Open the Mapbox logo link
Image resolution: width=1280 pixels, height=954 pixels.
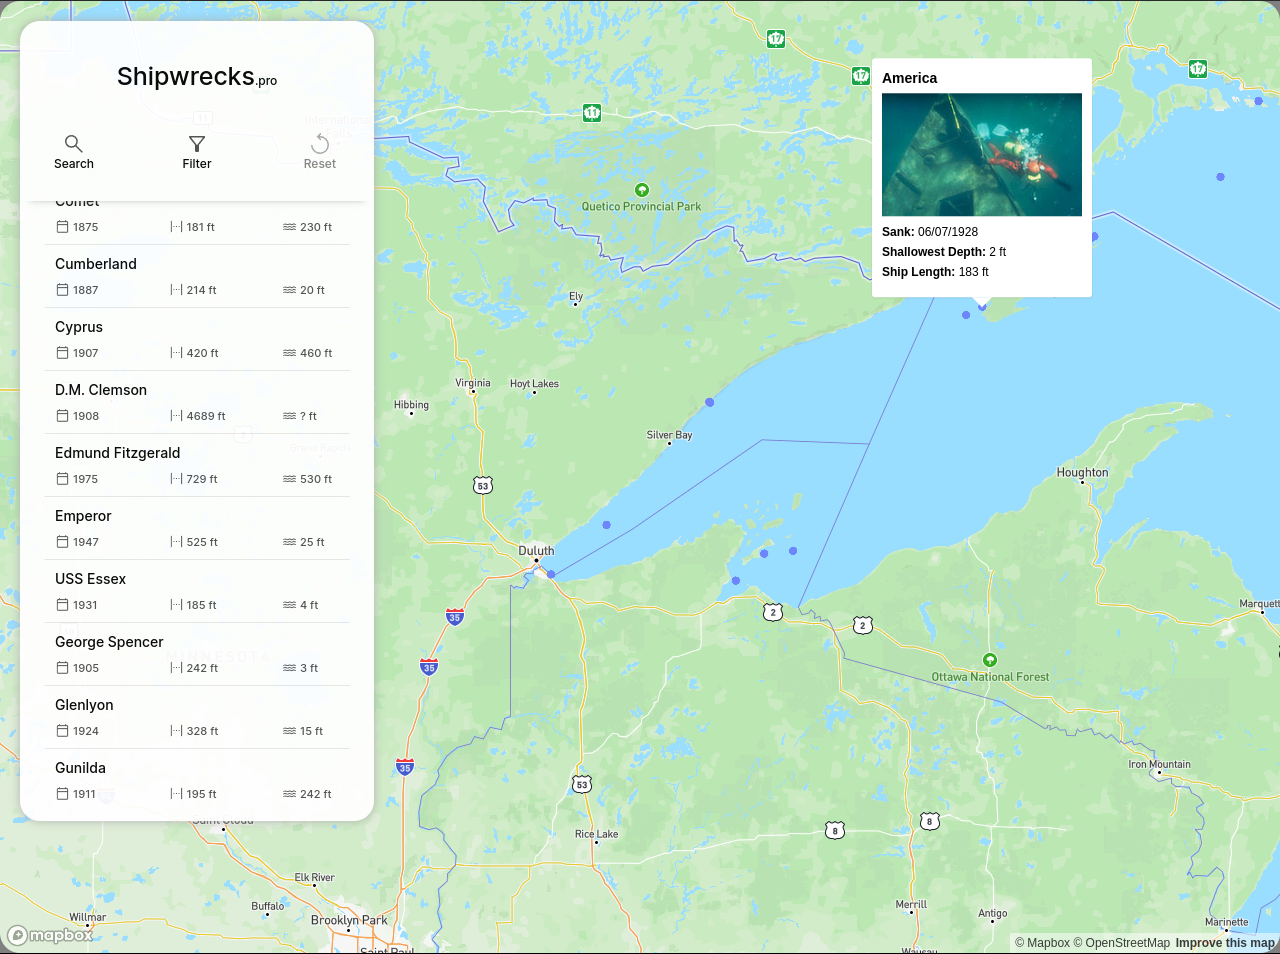pos(50,936)
